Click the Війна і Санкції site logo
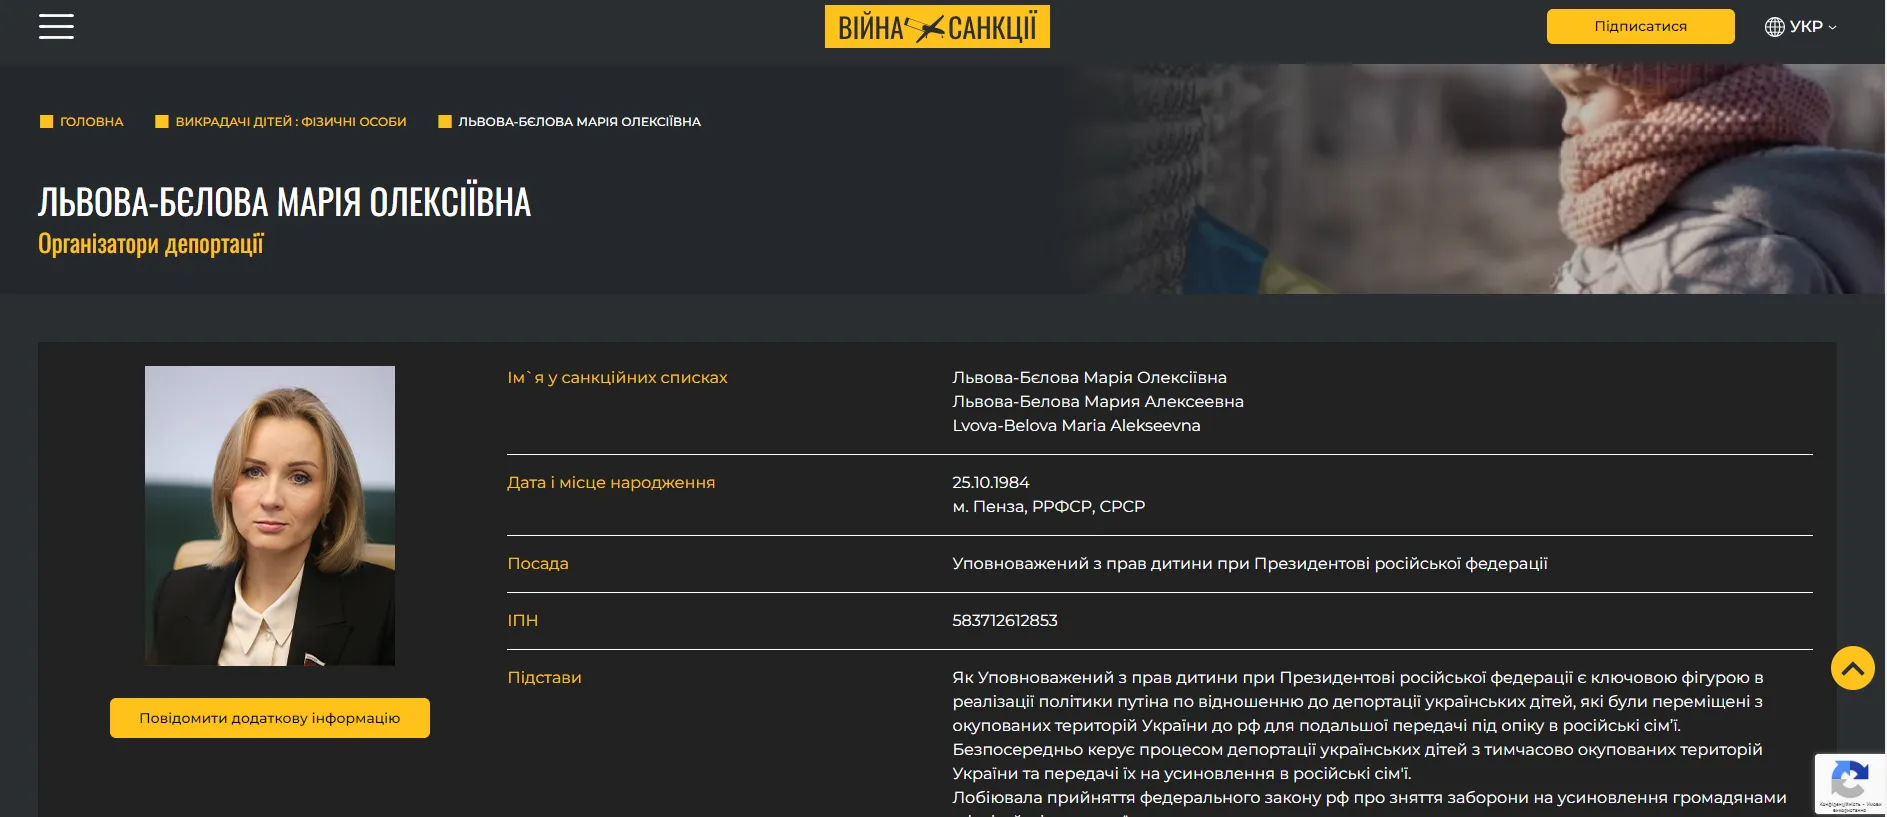This screenshot has width=1887, height=817. coord(936,27)
